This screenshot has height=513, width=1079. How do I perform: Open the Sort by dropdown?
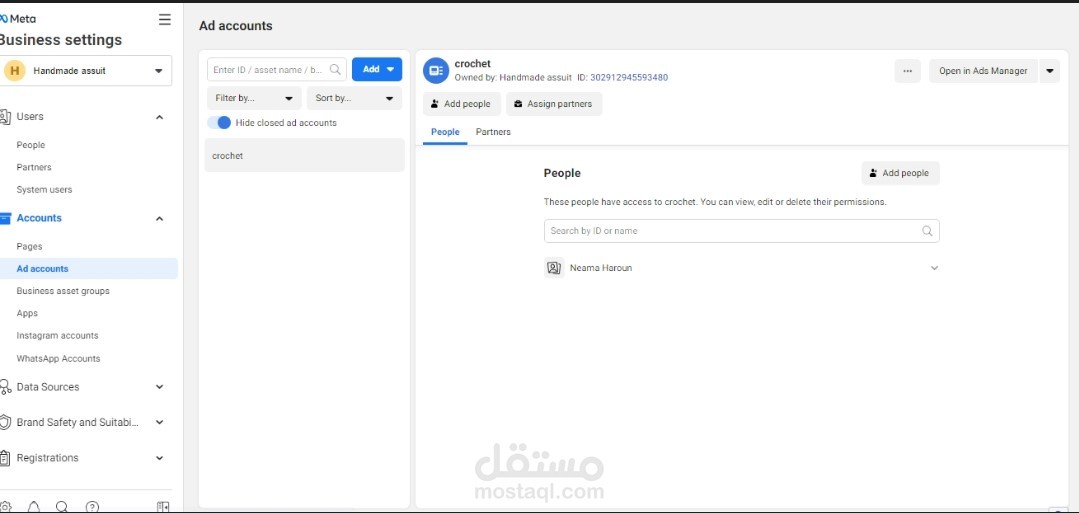coord(354,98)
